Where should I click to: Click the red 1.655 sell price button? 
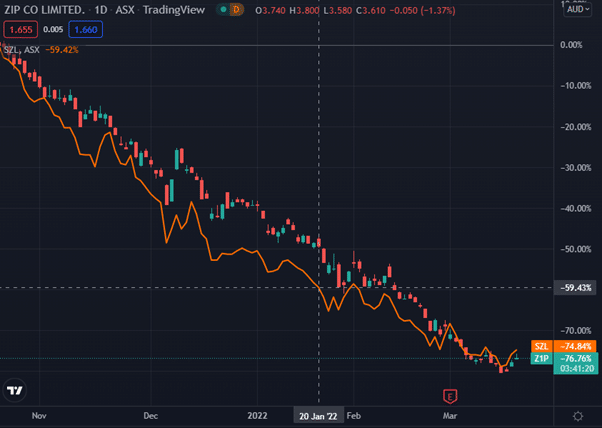click(x=21, y=30)
